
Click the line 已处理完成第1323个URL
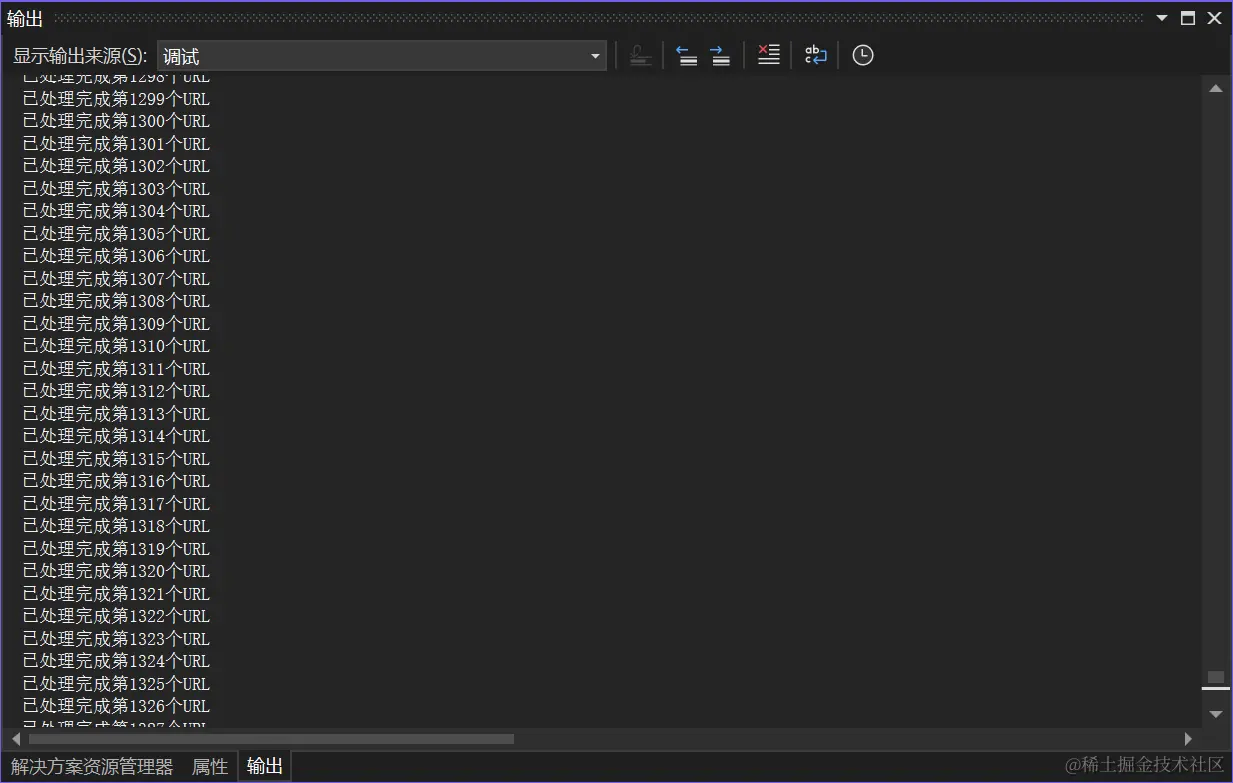pos(116,639)
